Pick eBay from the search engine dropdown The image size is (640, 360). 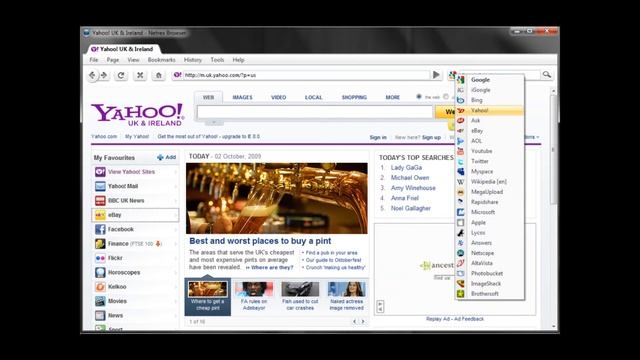click(x=490, y=131)
